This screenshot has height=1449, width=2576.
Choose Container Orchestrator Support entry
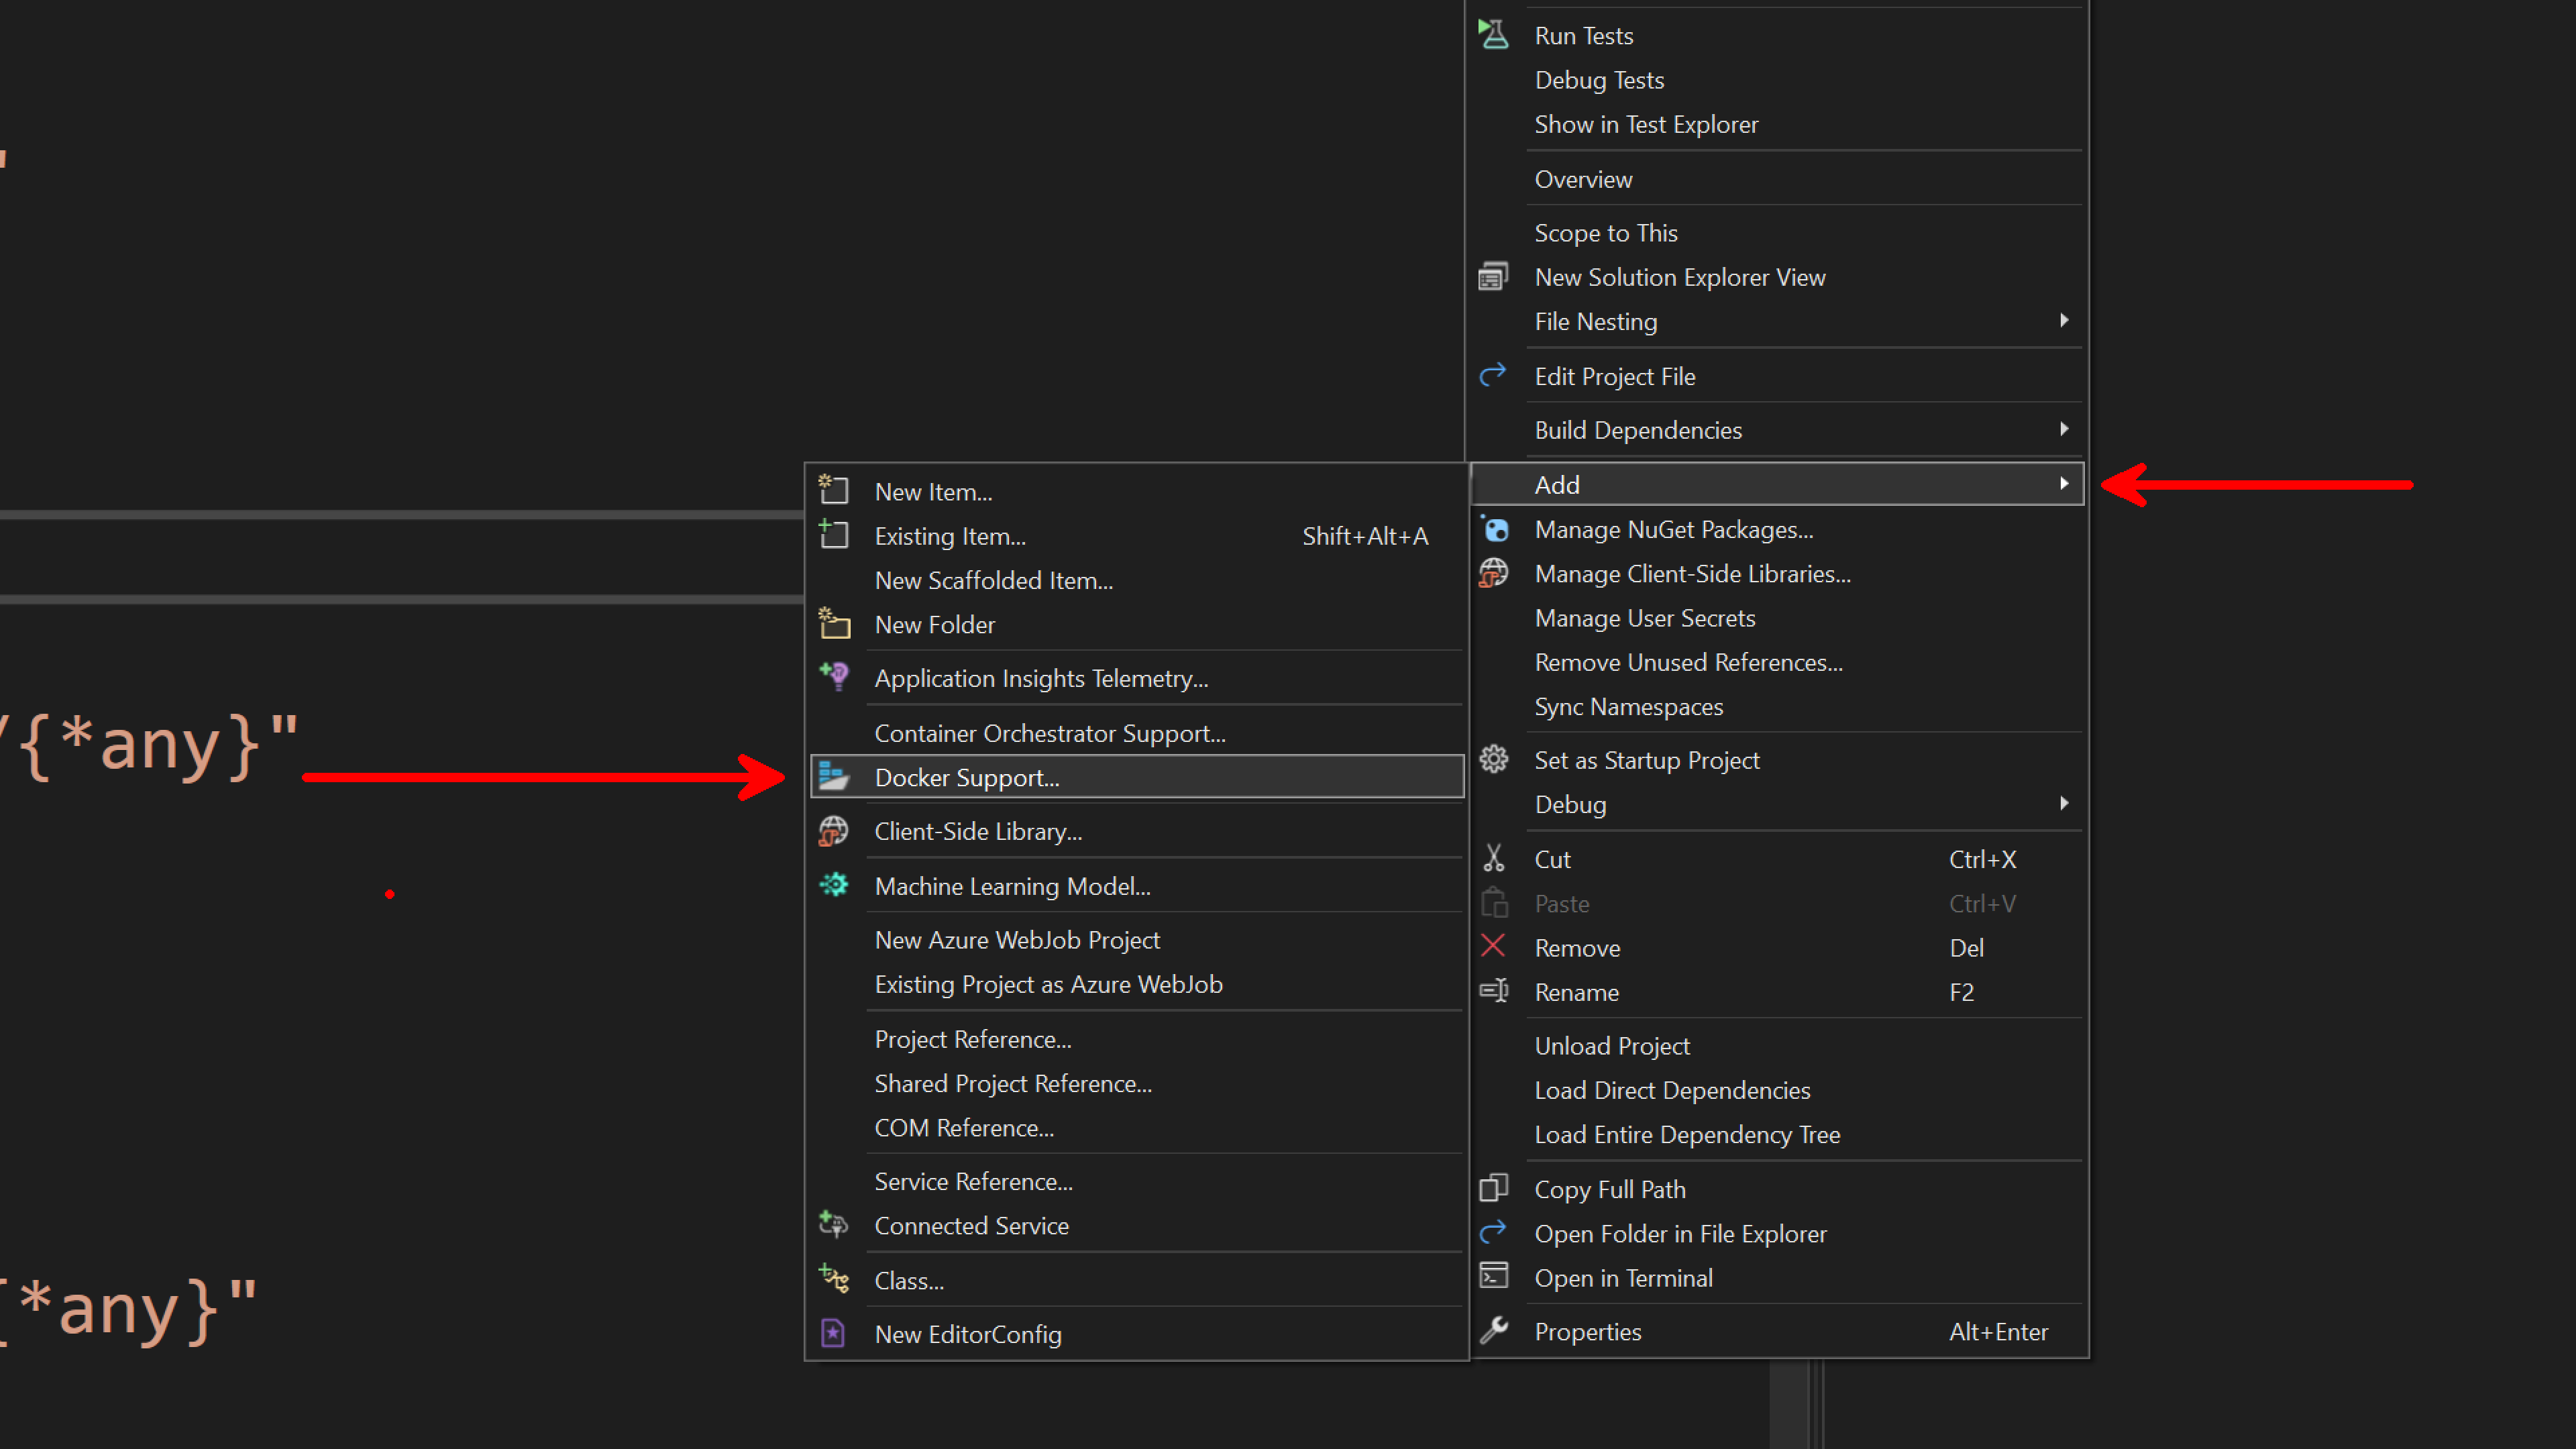point(1049,733)
